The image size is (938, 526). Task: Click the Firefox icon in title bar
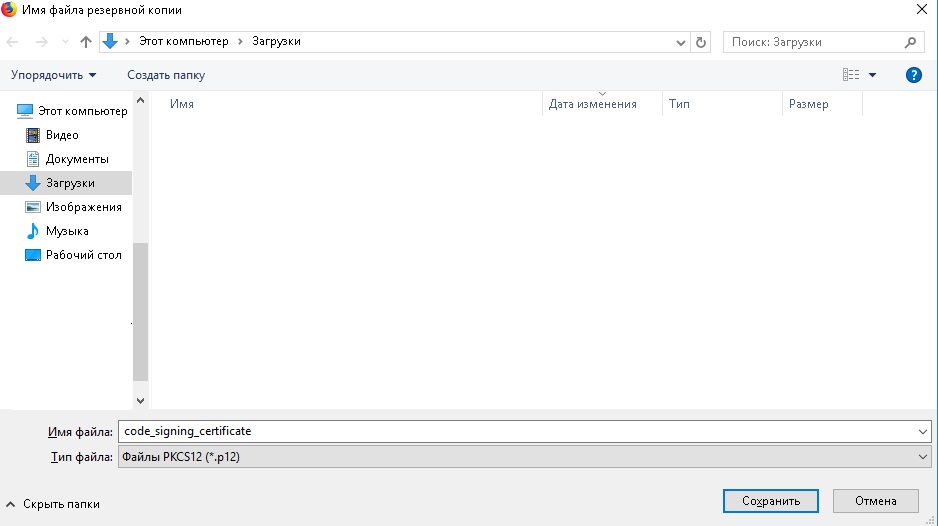tap(8, 10)
